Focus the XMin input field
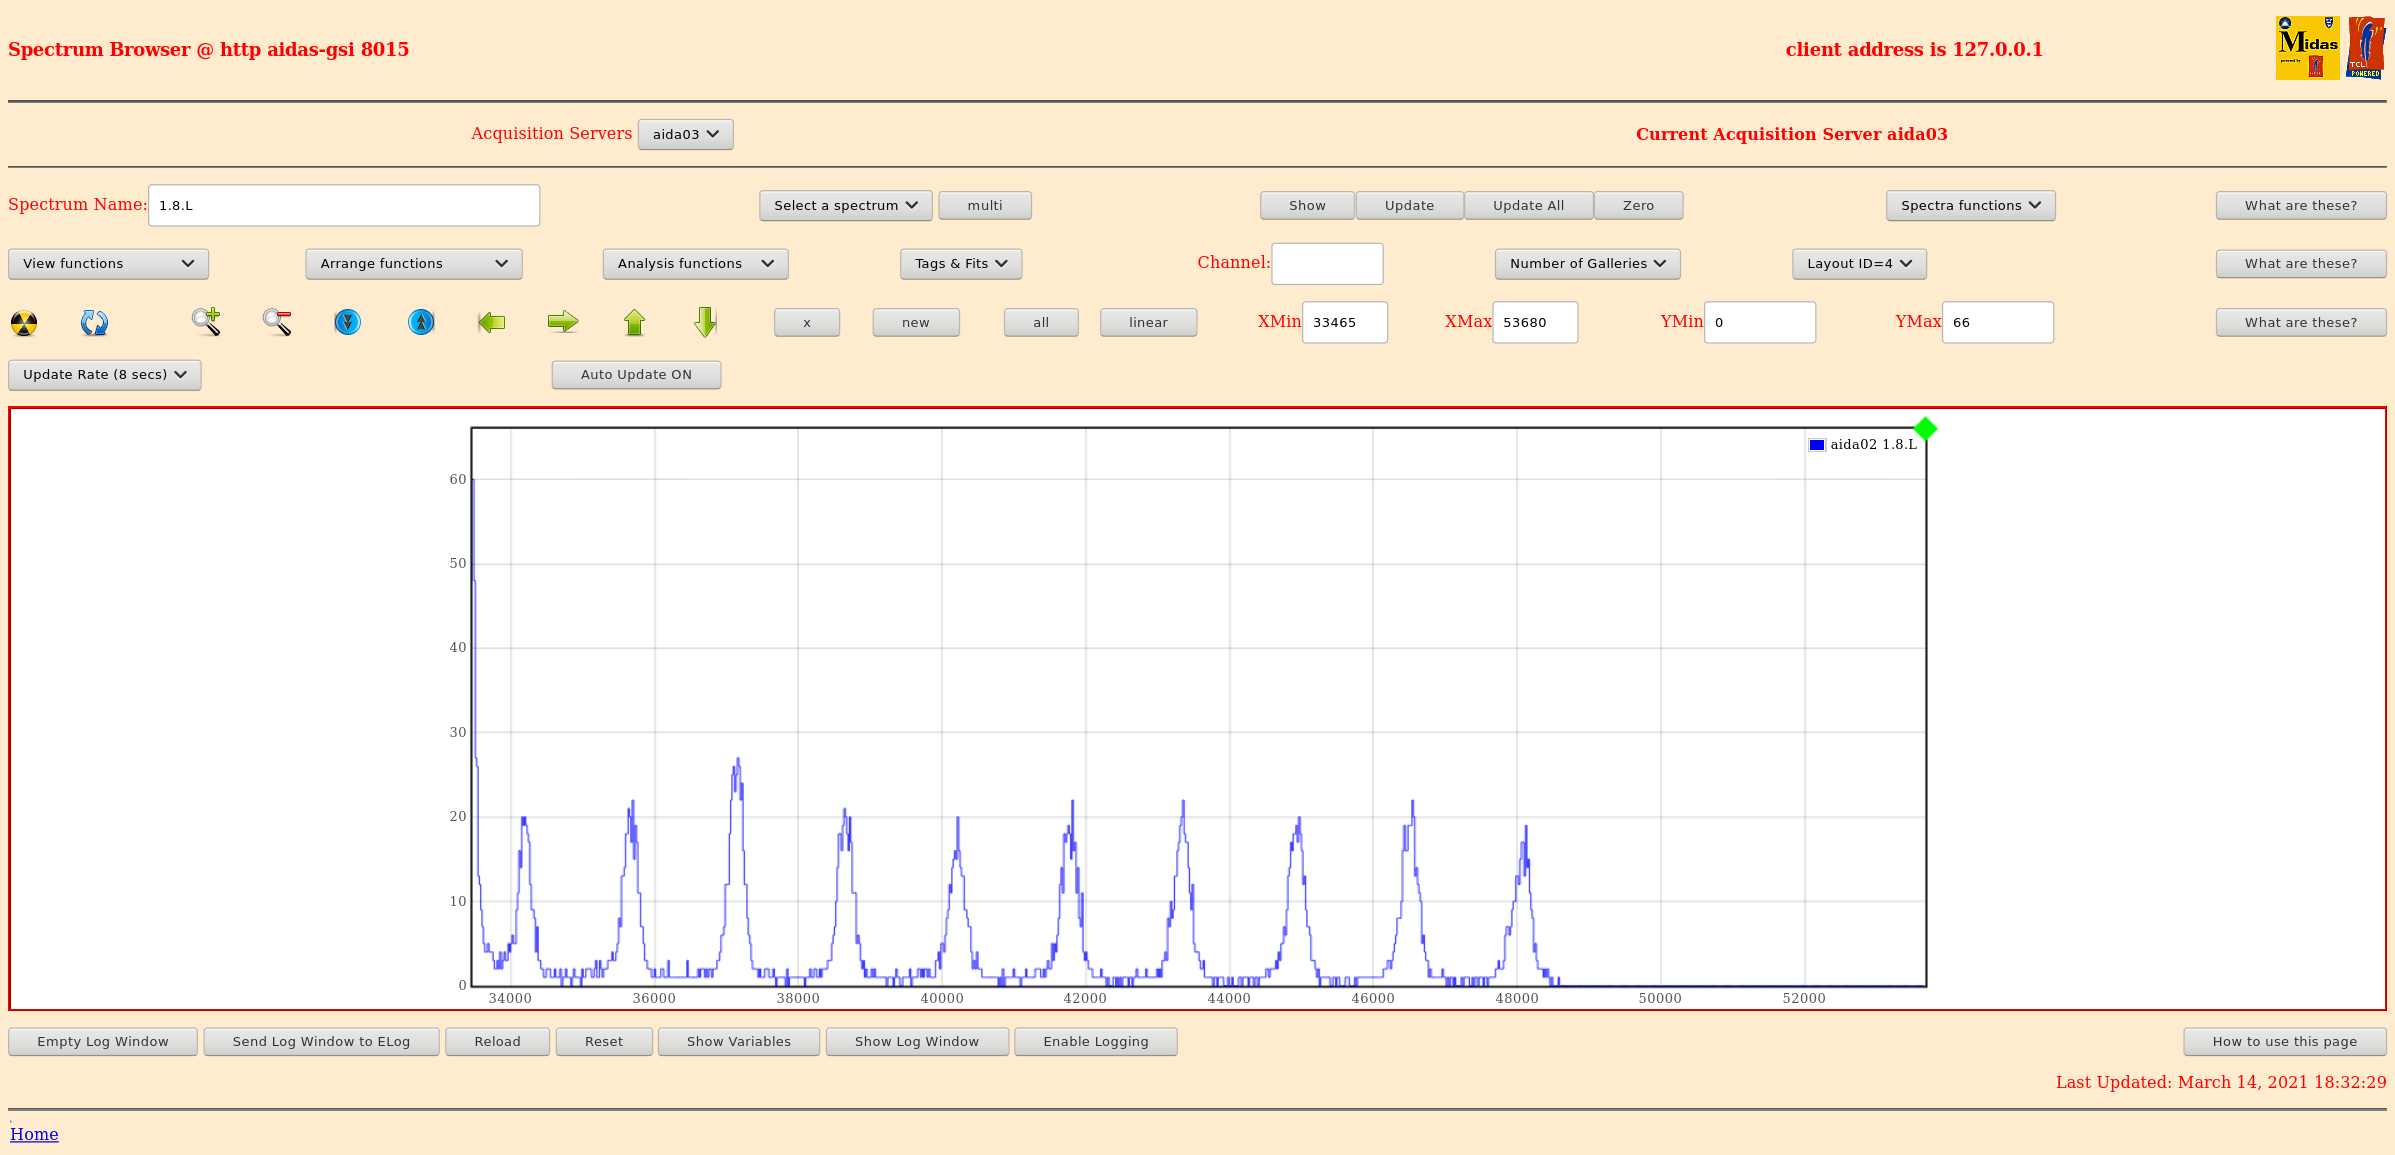2395x1155 pixels. tap(1344, 322)
